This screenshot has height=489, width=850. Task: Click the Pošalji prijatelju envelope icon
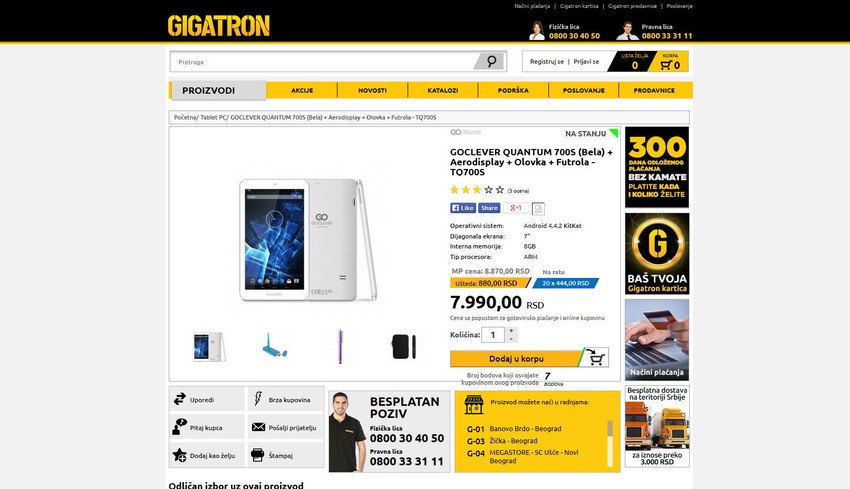point(258,427)
